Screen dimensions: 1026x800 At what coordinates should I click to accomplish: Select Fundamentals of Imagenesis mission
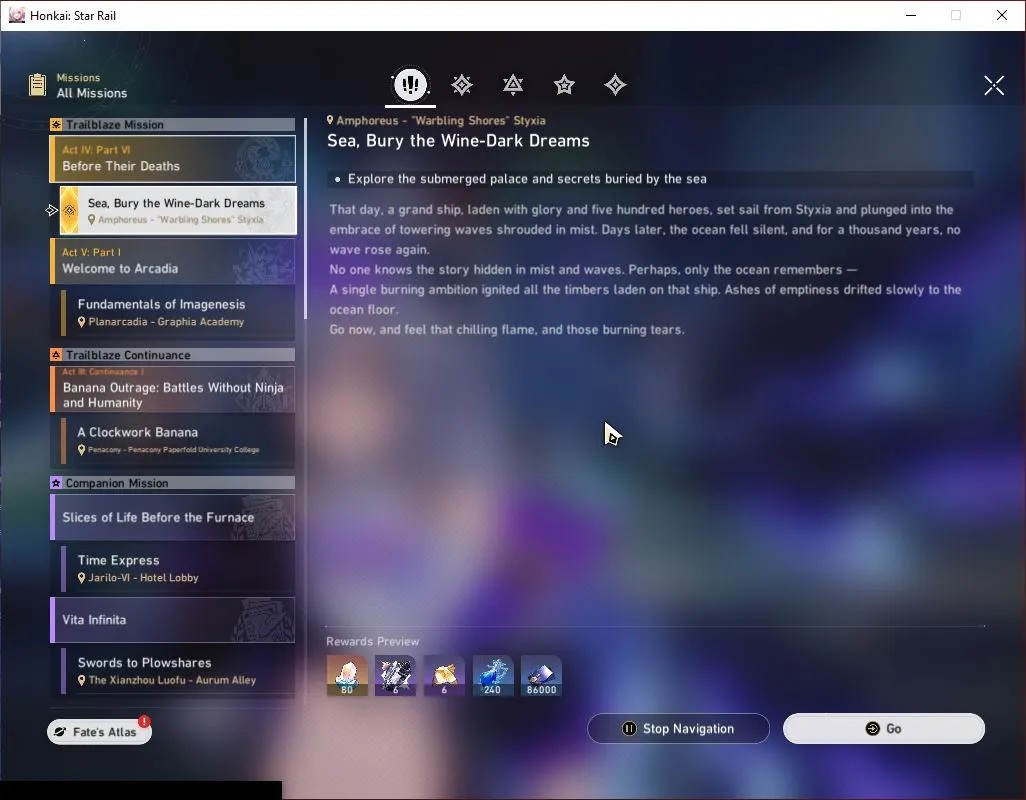pos(177,313)
